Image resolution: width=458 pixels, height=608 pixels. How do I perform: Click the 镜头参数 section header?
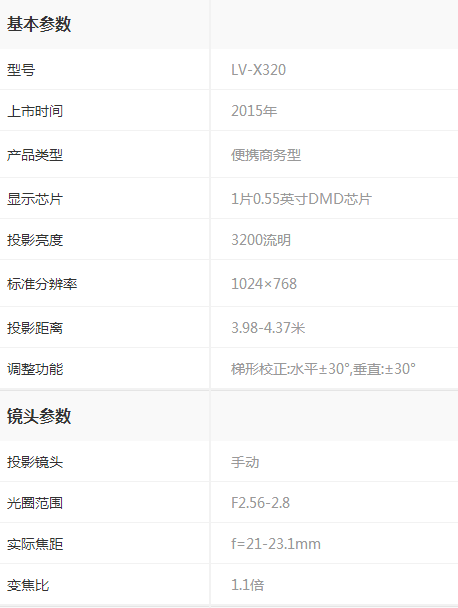pyautogui.click(x=39, y=416)
